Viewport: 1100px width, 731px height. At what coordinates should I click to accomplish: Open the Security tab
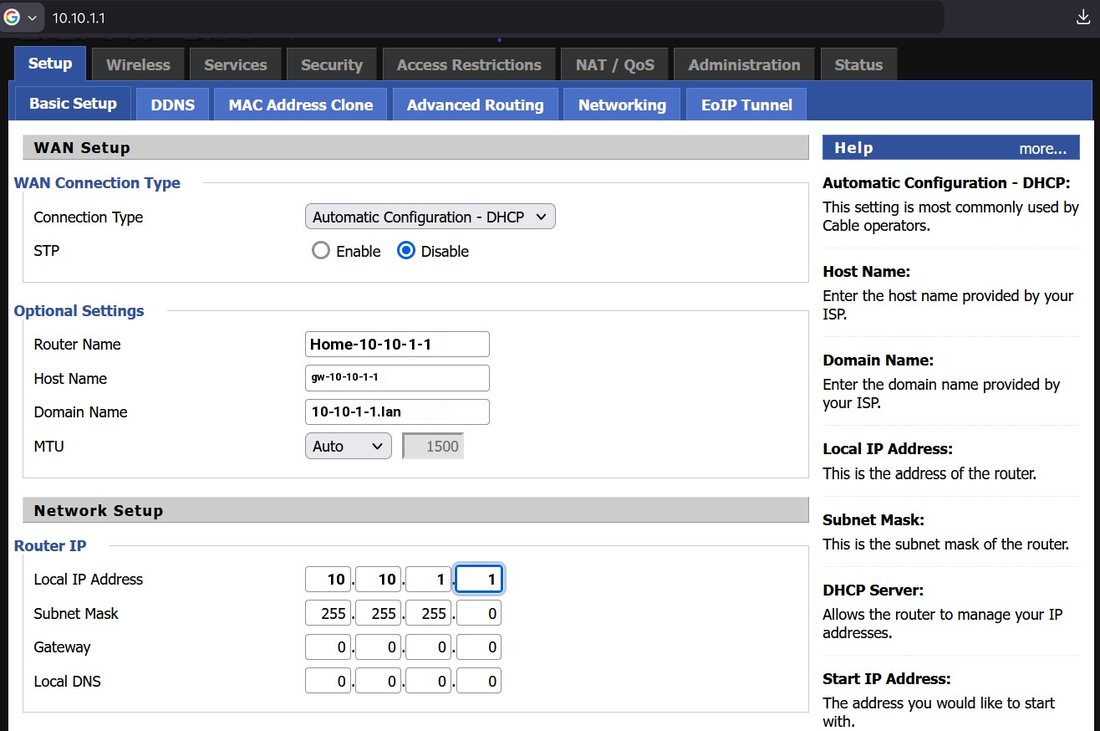[x=332, y=65]
